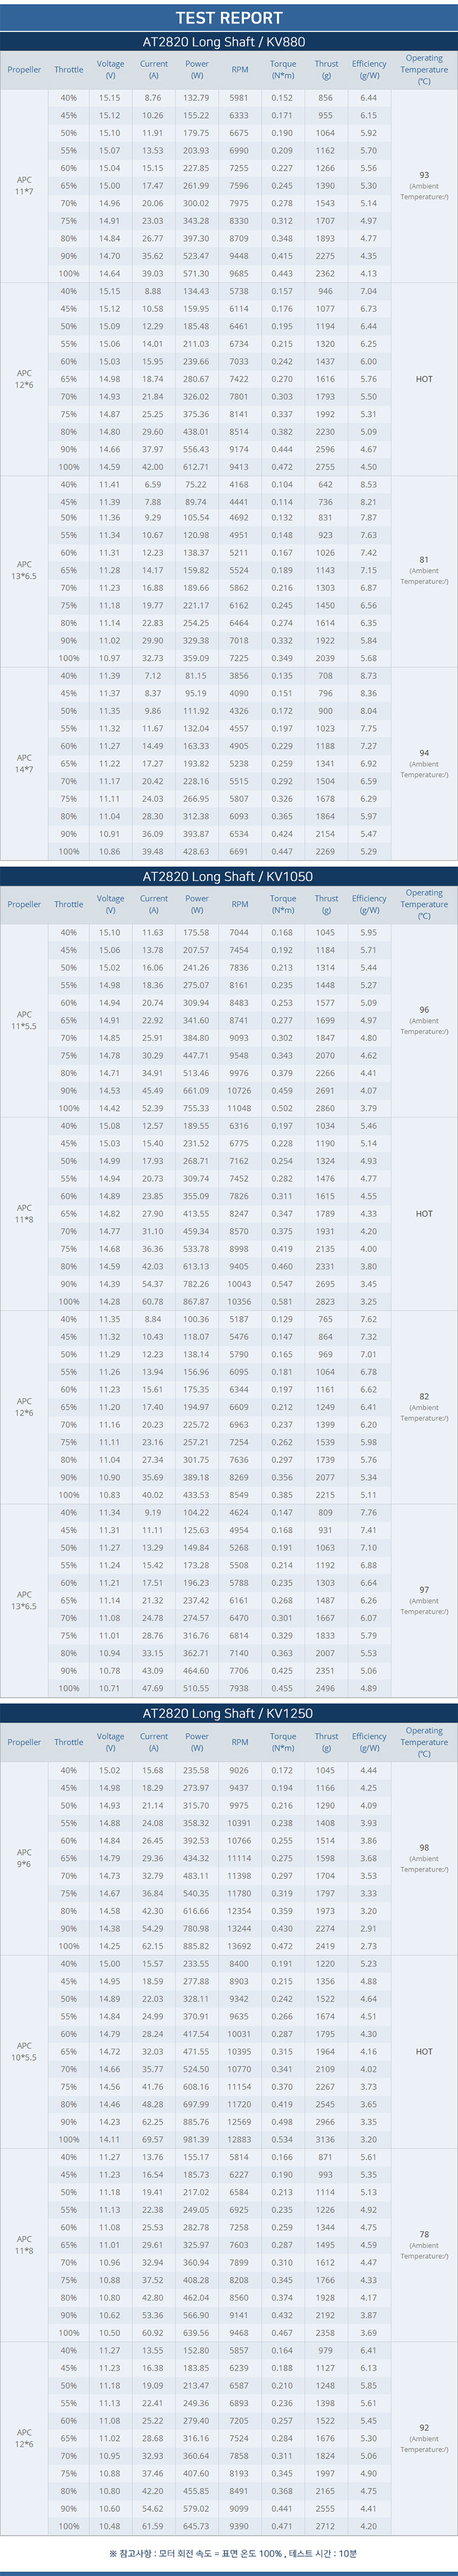Image resolution: width=458 pixels, height=2576 pixels.
Task: Select Operating Temperature header in KV1250 table
Action: [x=424, y=1742]
